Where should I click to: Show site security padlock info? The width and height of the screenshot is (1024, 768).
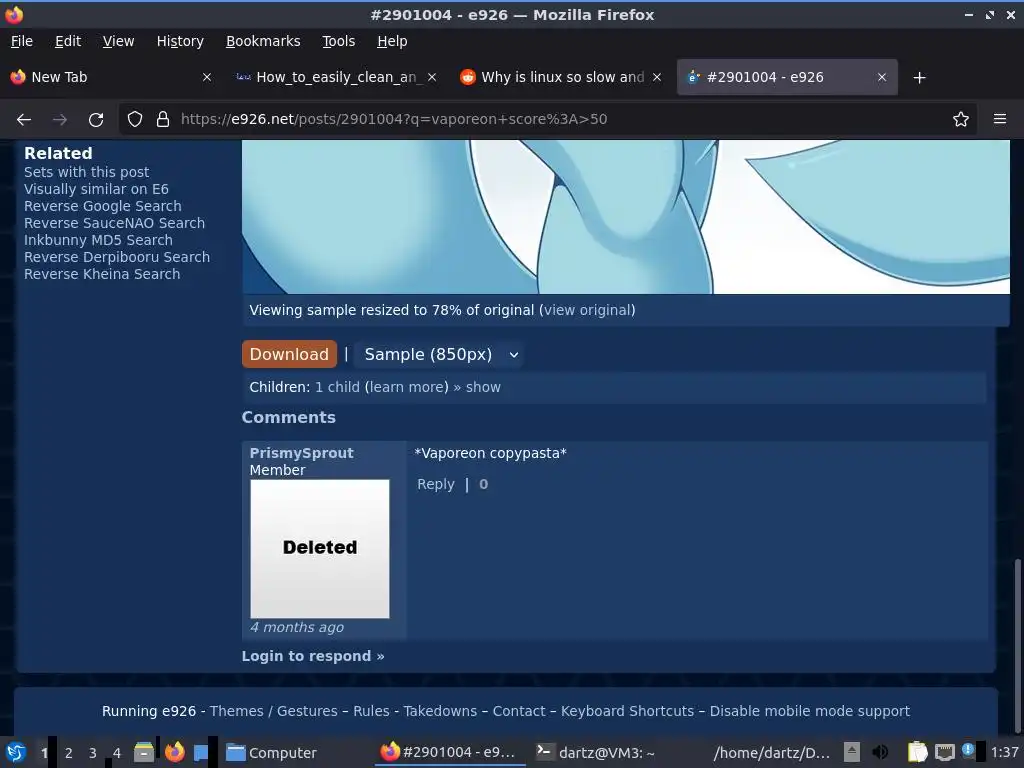(x=163, y=120)
